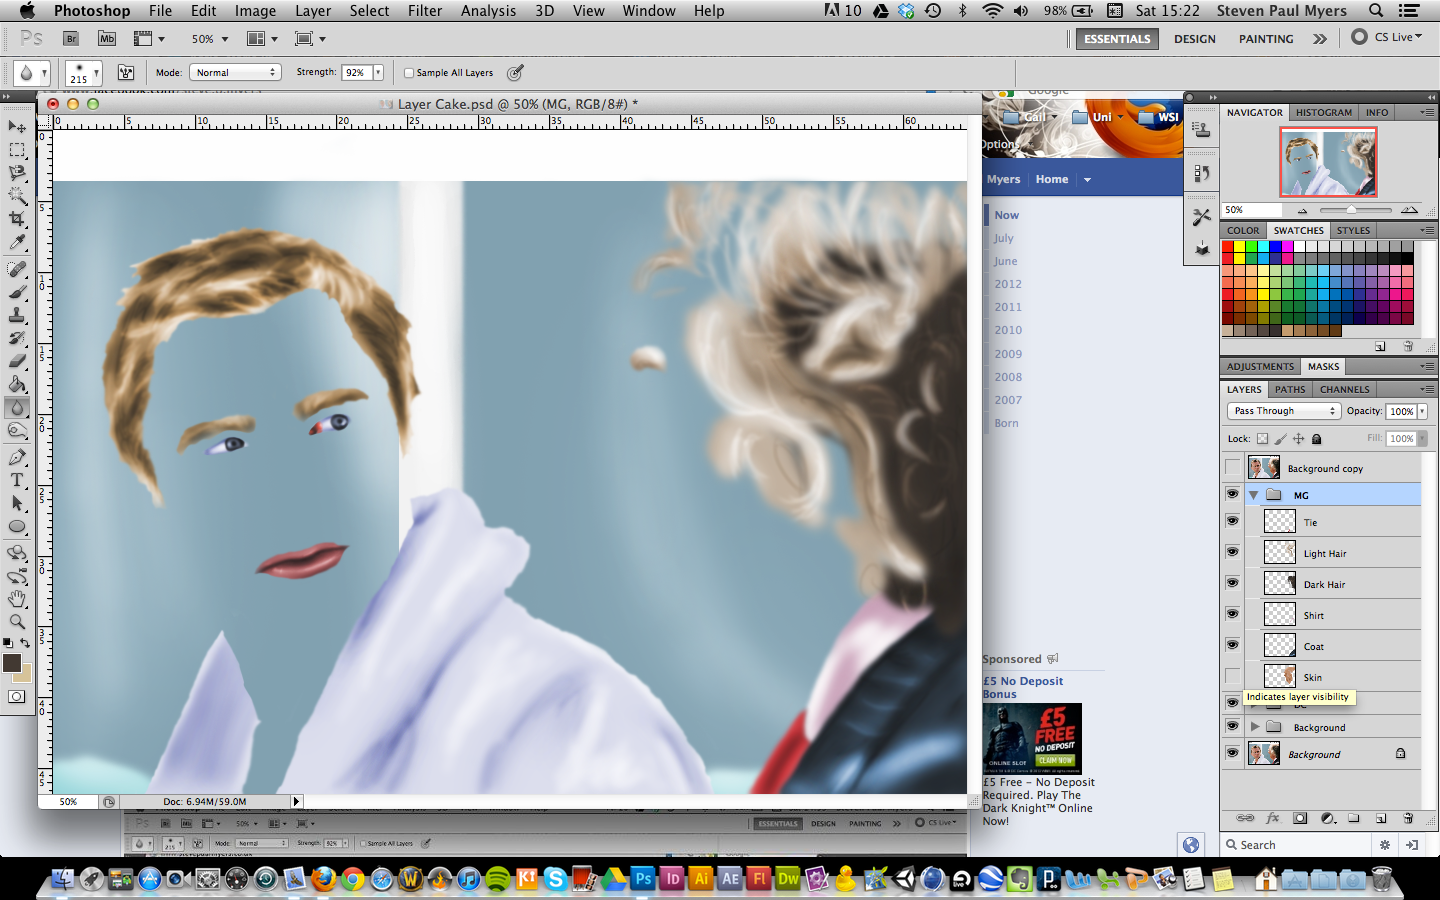Select the Ellipse shape tool

17,527
